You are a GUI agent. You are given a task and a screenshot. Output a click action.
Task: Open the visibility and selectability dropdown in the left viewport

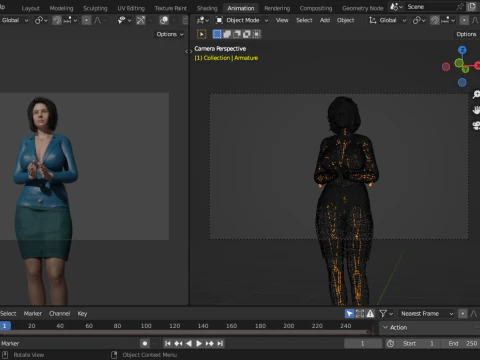(124, 20)
